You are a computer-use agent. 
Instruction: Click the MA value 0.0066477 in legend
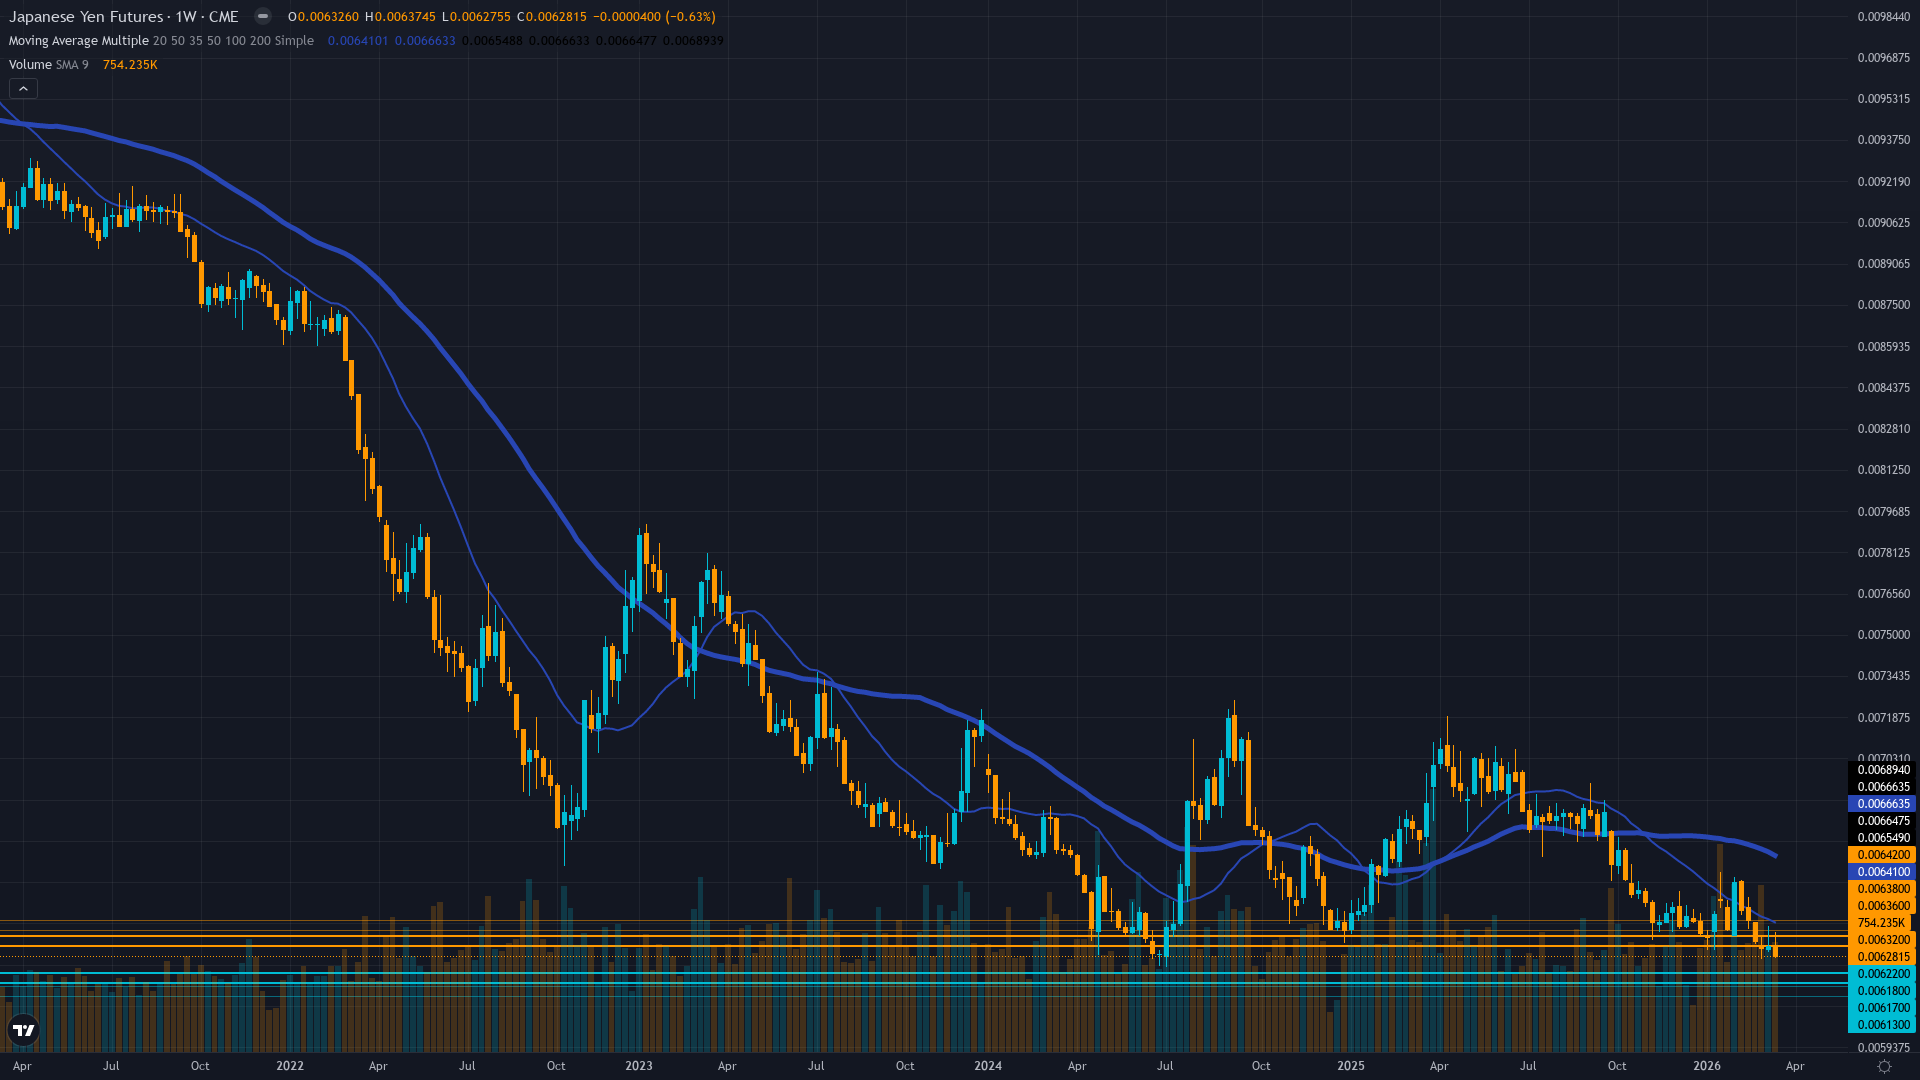[626, 41]
